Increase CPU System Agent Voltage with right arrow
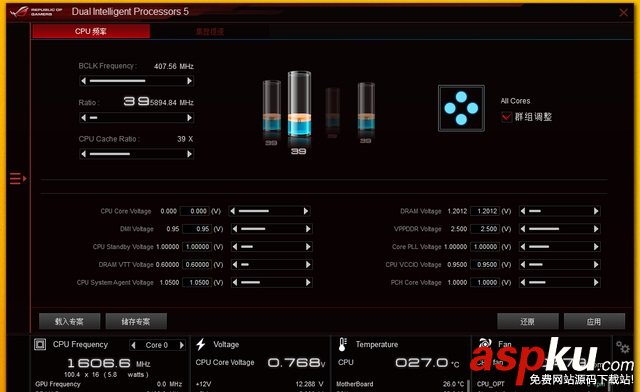Viewport: 640px width, 392px height. (x=308, y=283)
